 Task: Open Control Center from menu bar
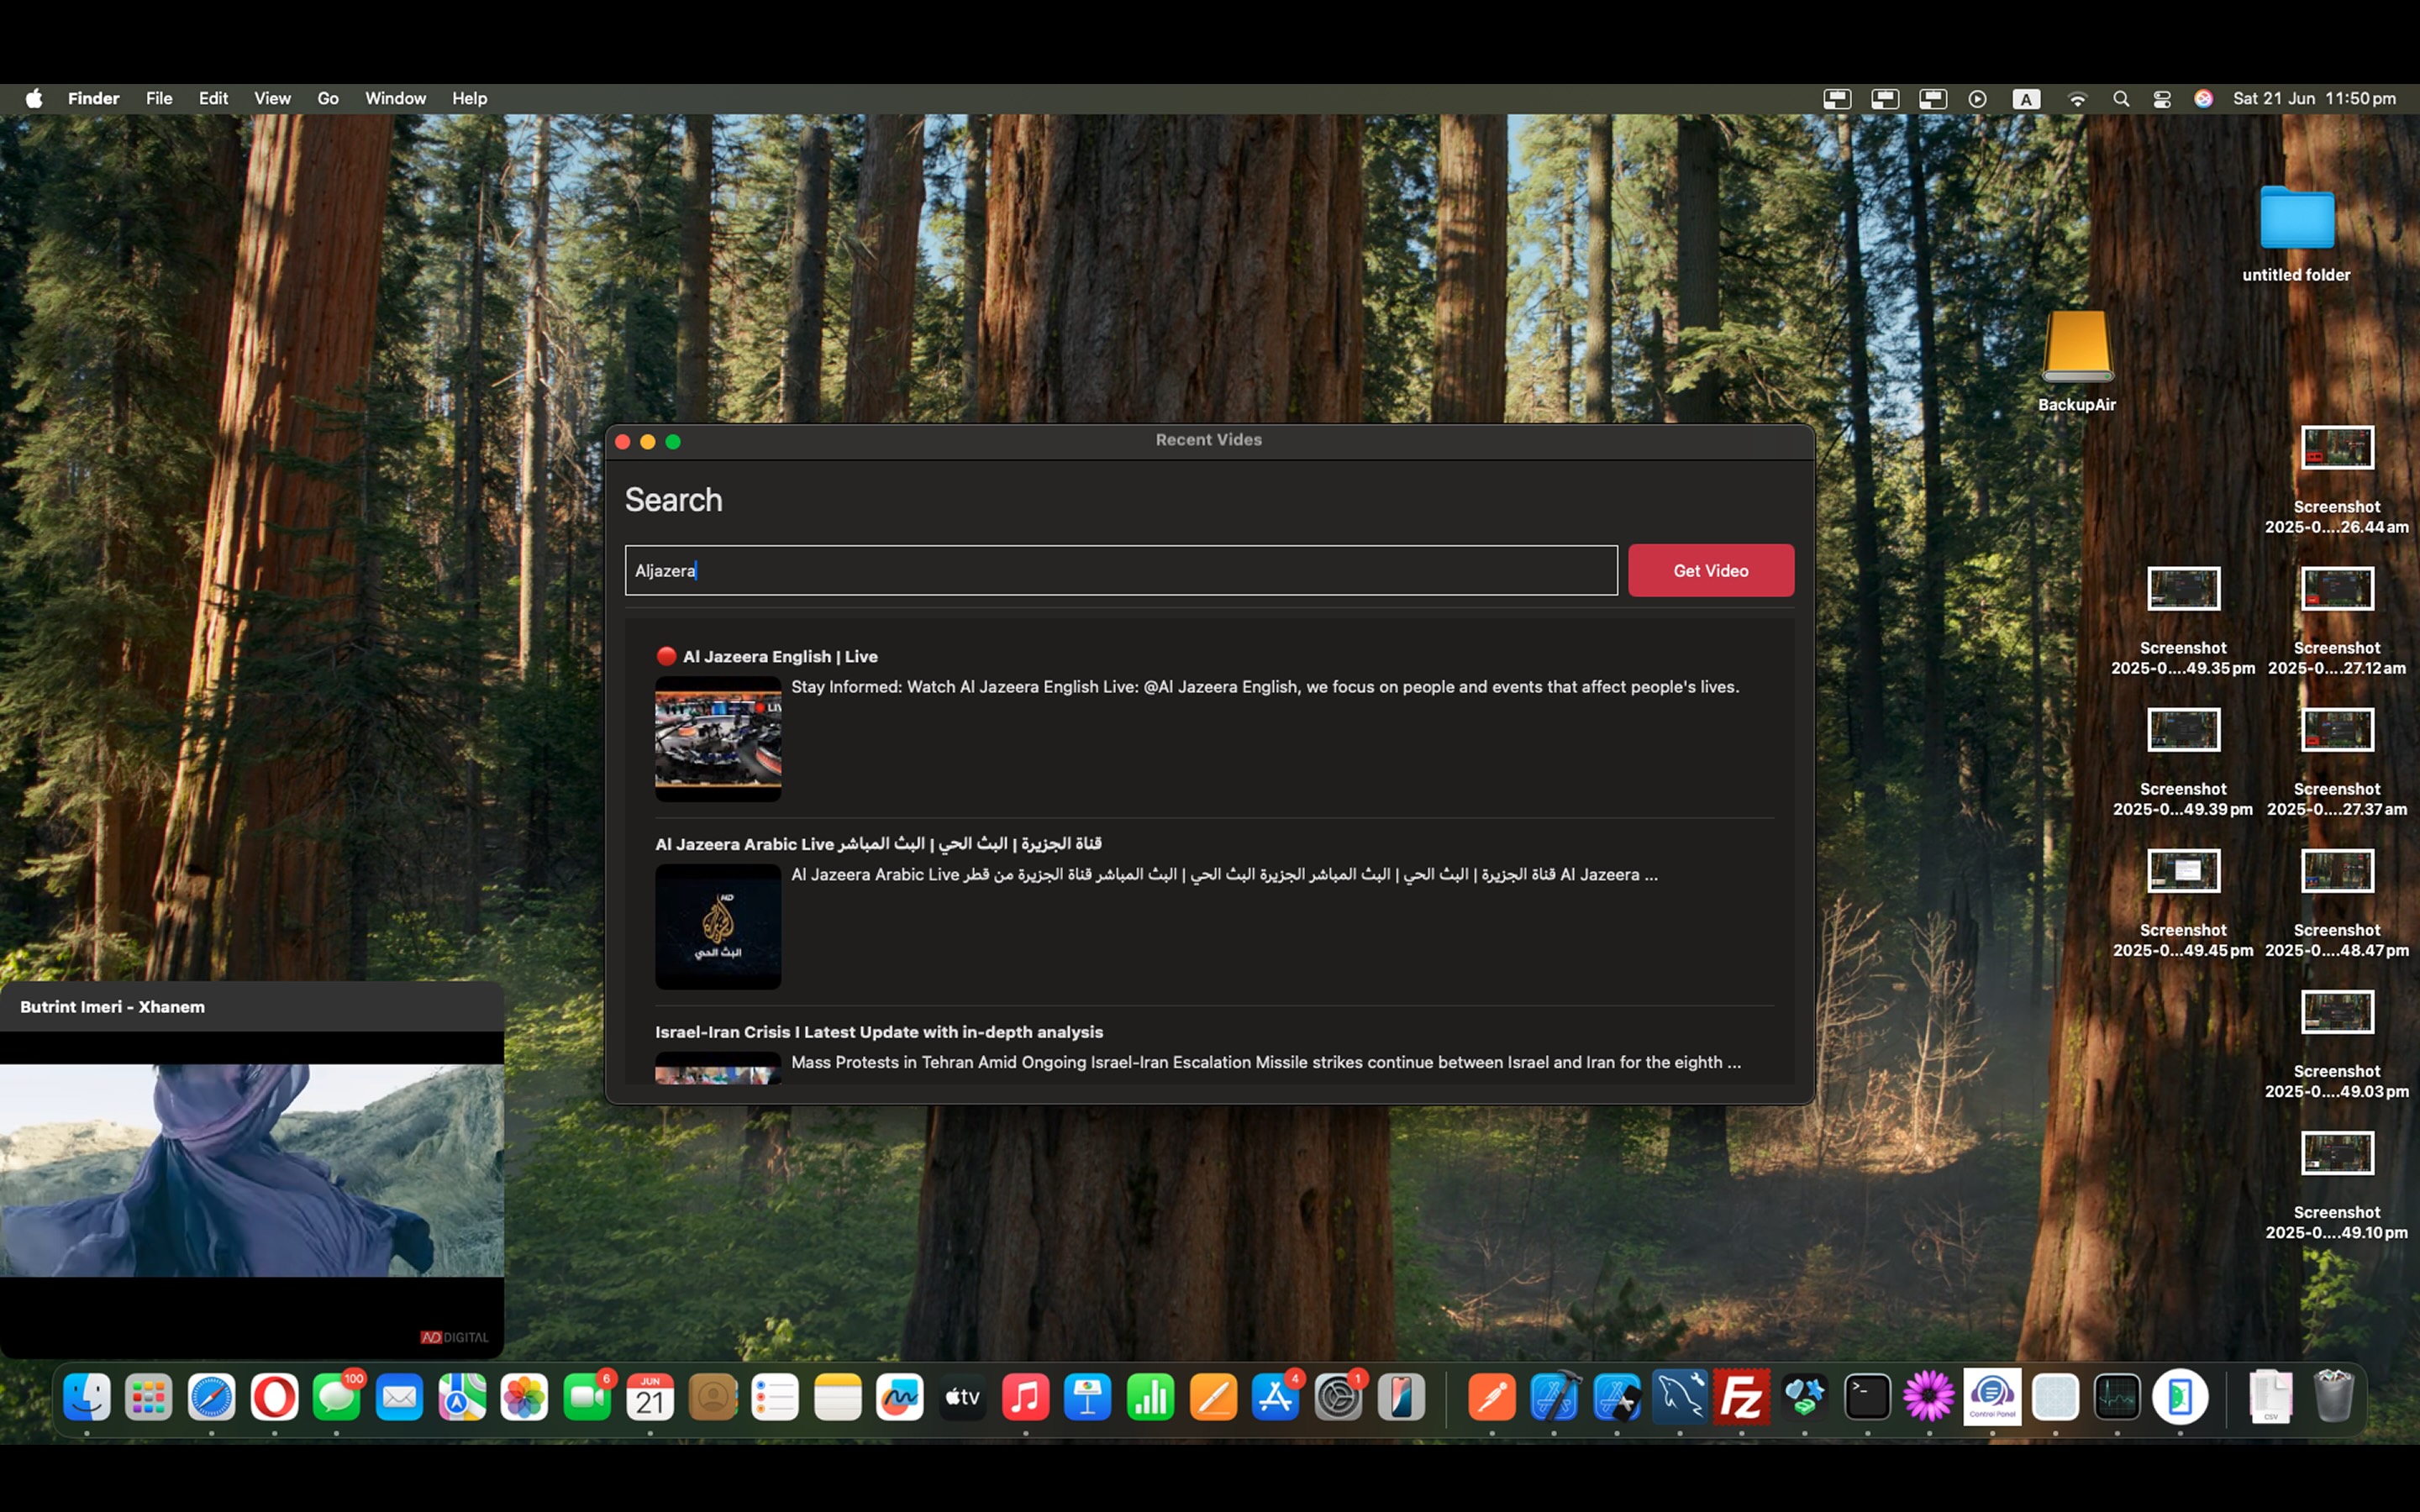(x=2162, y=99)
